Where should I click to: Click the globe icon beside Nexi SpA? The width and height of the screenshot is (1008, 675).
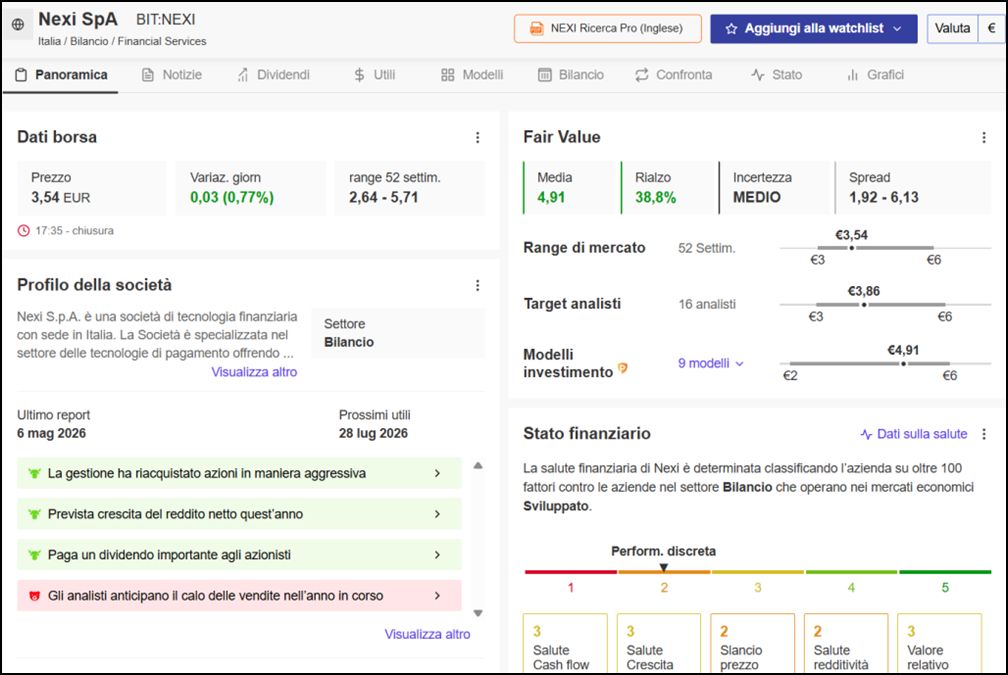(x=18, y=24)
